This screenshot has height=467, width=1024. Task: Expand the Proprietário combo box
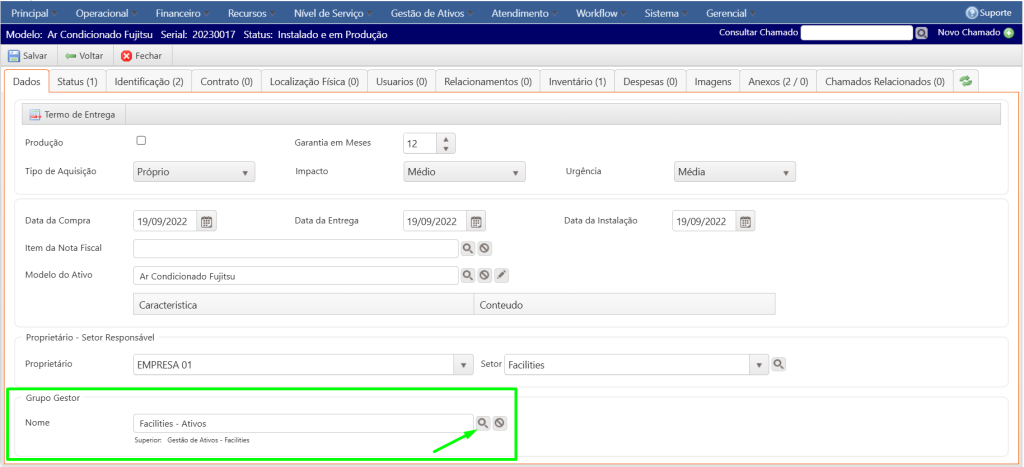coord(463,365)
